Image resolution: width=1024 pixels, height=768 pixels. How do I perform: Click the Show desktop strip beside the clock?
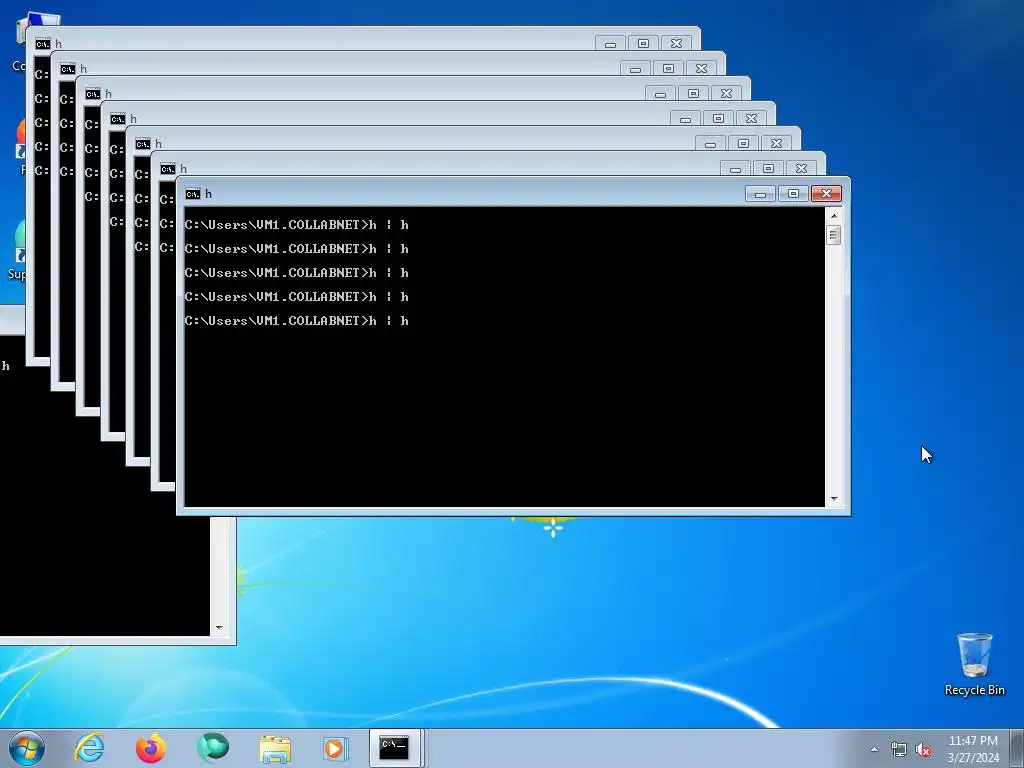tap(1017, 748)
